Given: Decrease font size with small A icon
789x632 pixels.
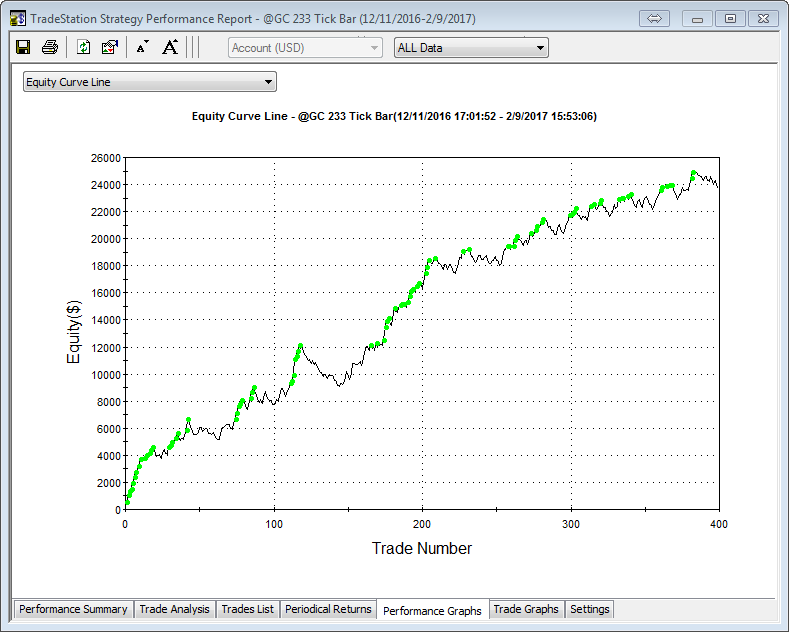Looking at the screenshot, I should pyautogui.click(x=142, y=47).
